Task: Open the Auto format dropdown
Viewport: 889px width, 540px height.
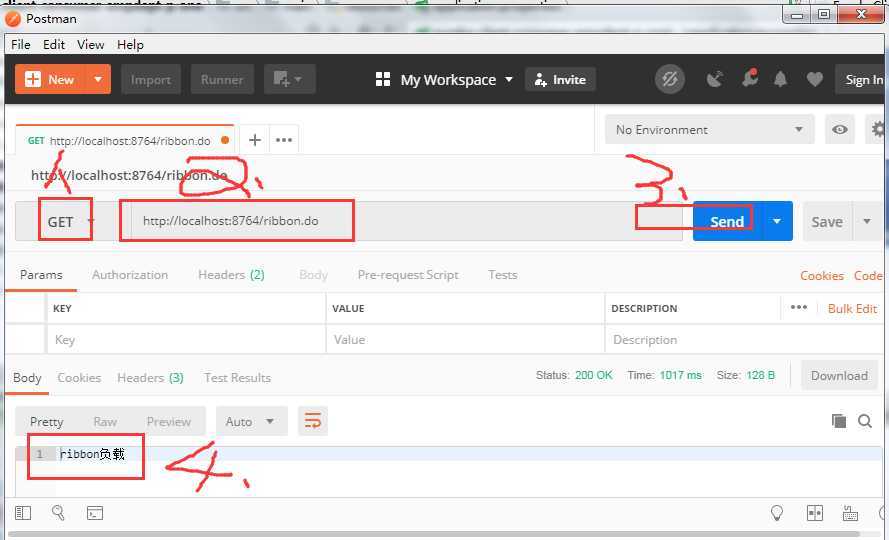Action: click(x=251, y=421)
